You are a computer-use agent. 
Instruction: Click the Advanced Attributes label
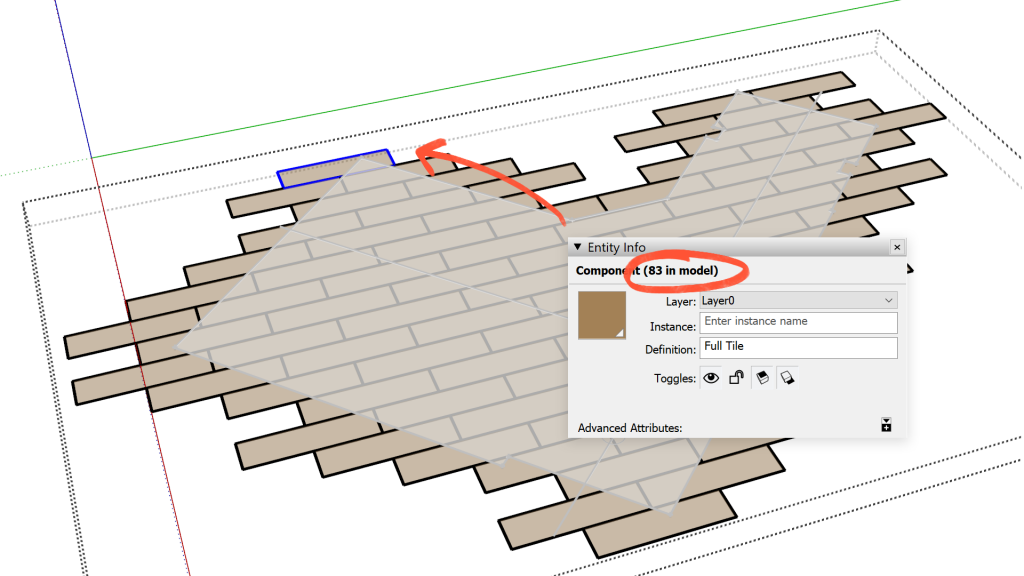[x=630, y=428]
